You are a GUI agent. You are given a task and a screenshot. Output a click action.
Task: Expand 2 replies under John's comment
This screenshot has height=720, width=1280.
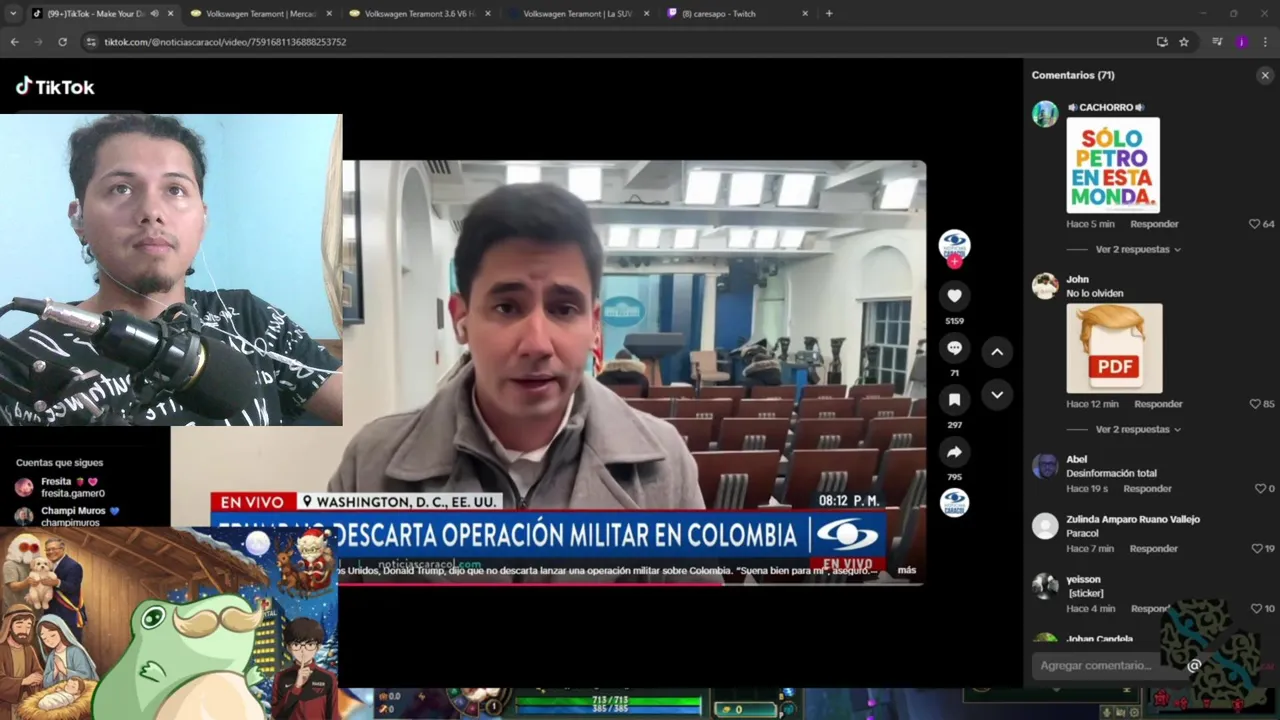click(1138, 429)
